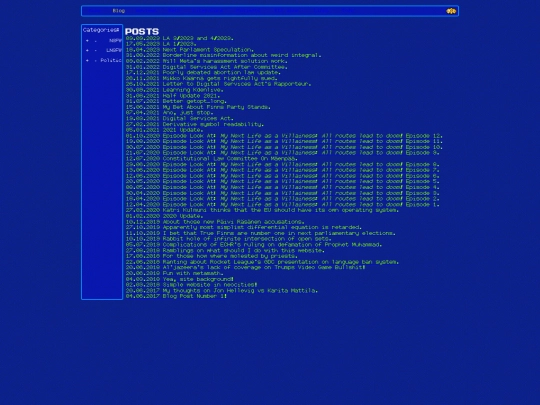Viewport: 540px width, 405px height.
Task: Open Episode Look At Villainess Episode 10 post
Action: (302, 147)
